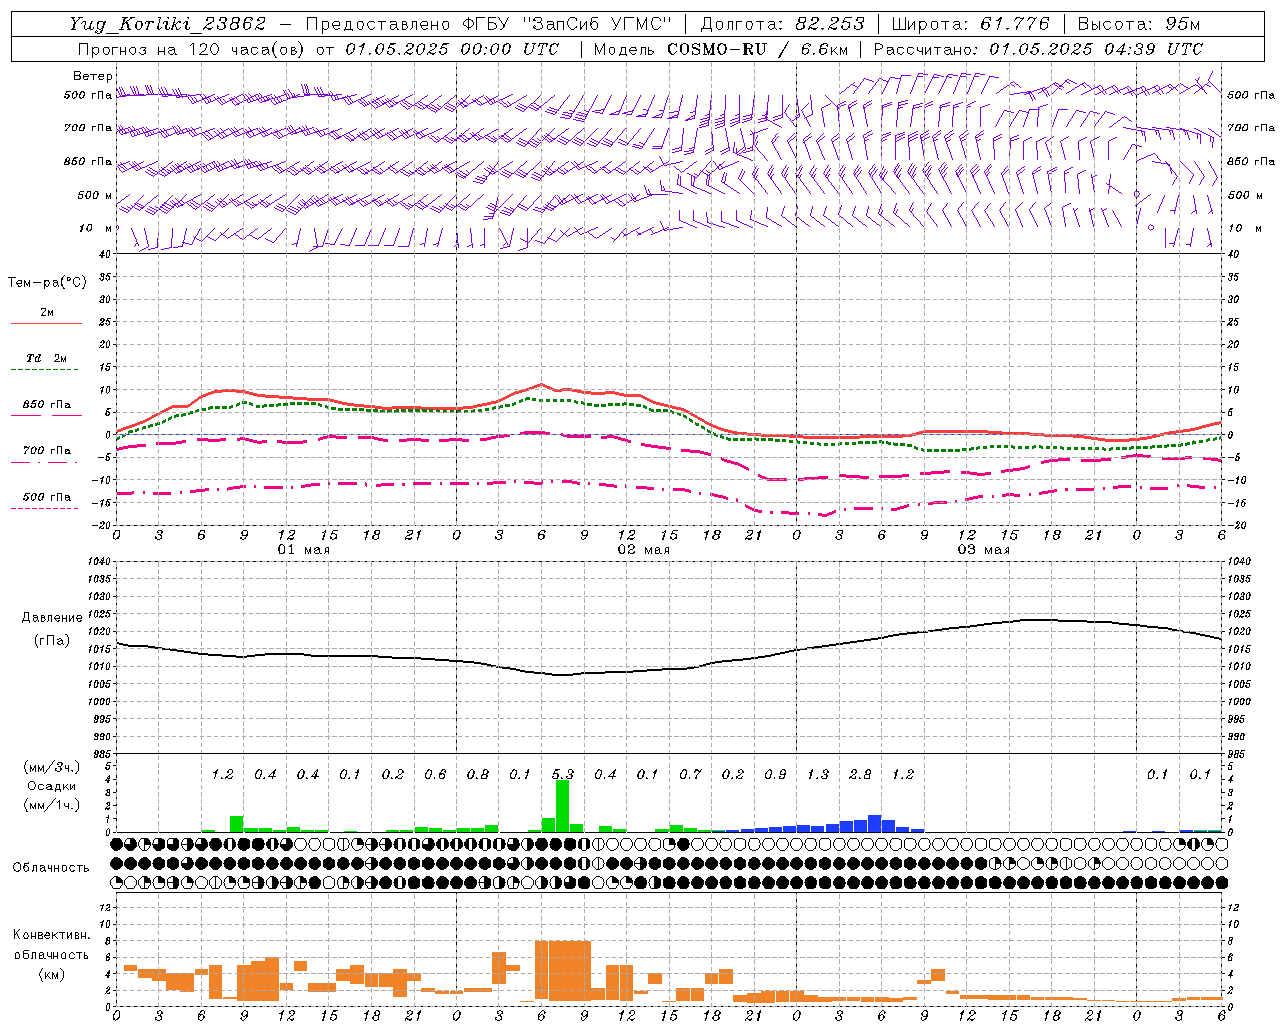Click the station name Yug_Korliki_23862

tap(168, 24)
